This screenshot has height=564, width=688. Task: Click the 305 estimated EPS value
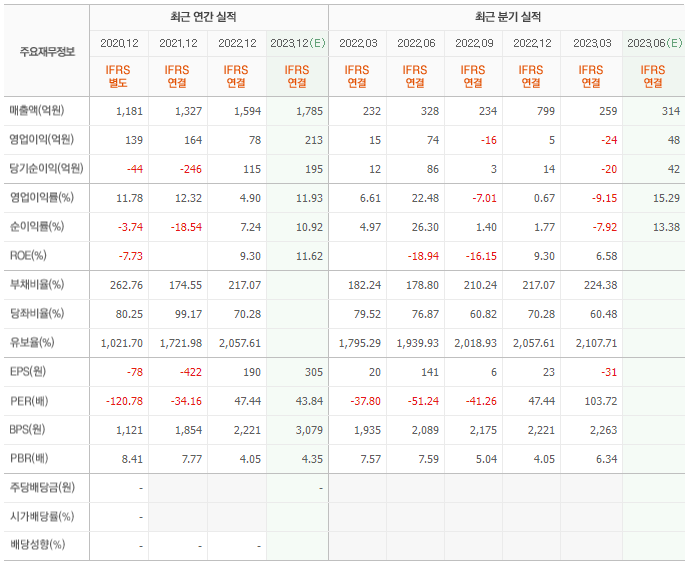click(314, 372)
